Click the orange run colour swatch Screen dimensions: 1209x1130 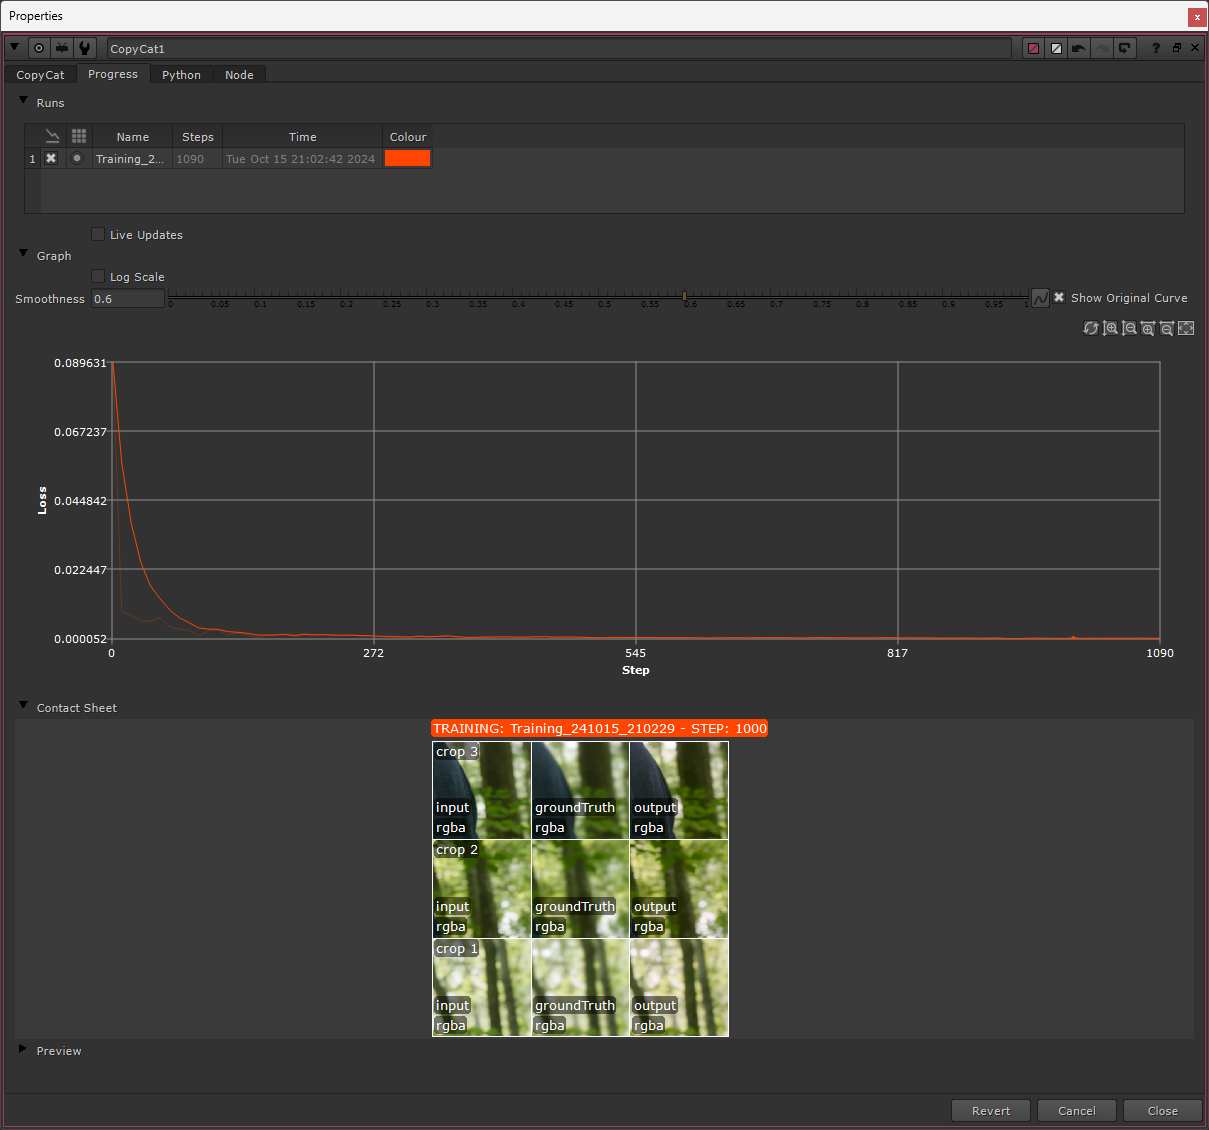pyautogui.click(x=407, y=158)
